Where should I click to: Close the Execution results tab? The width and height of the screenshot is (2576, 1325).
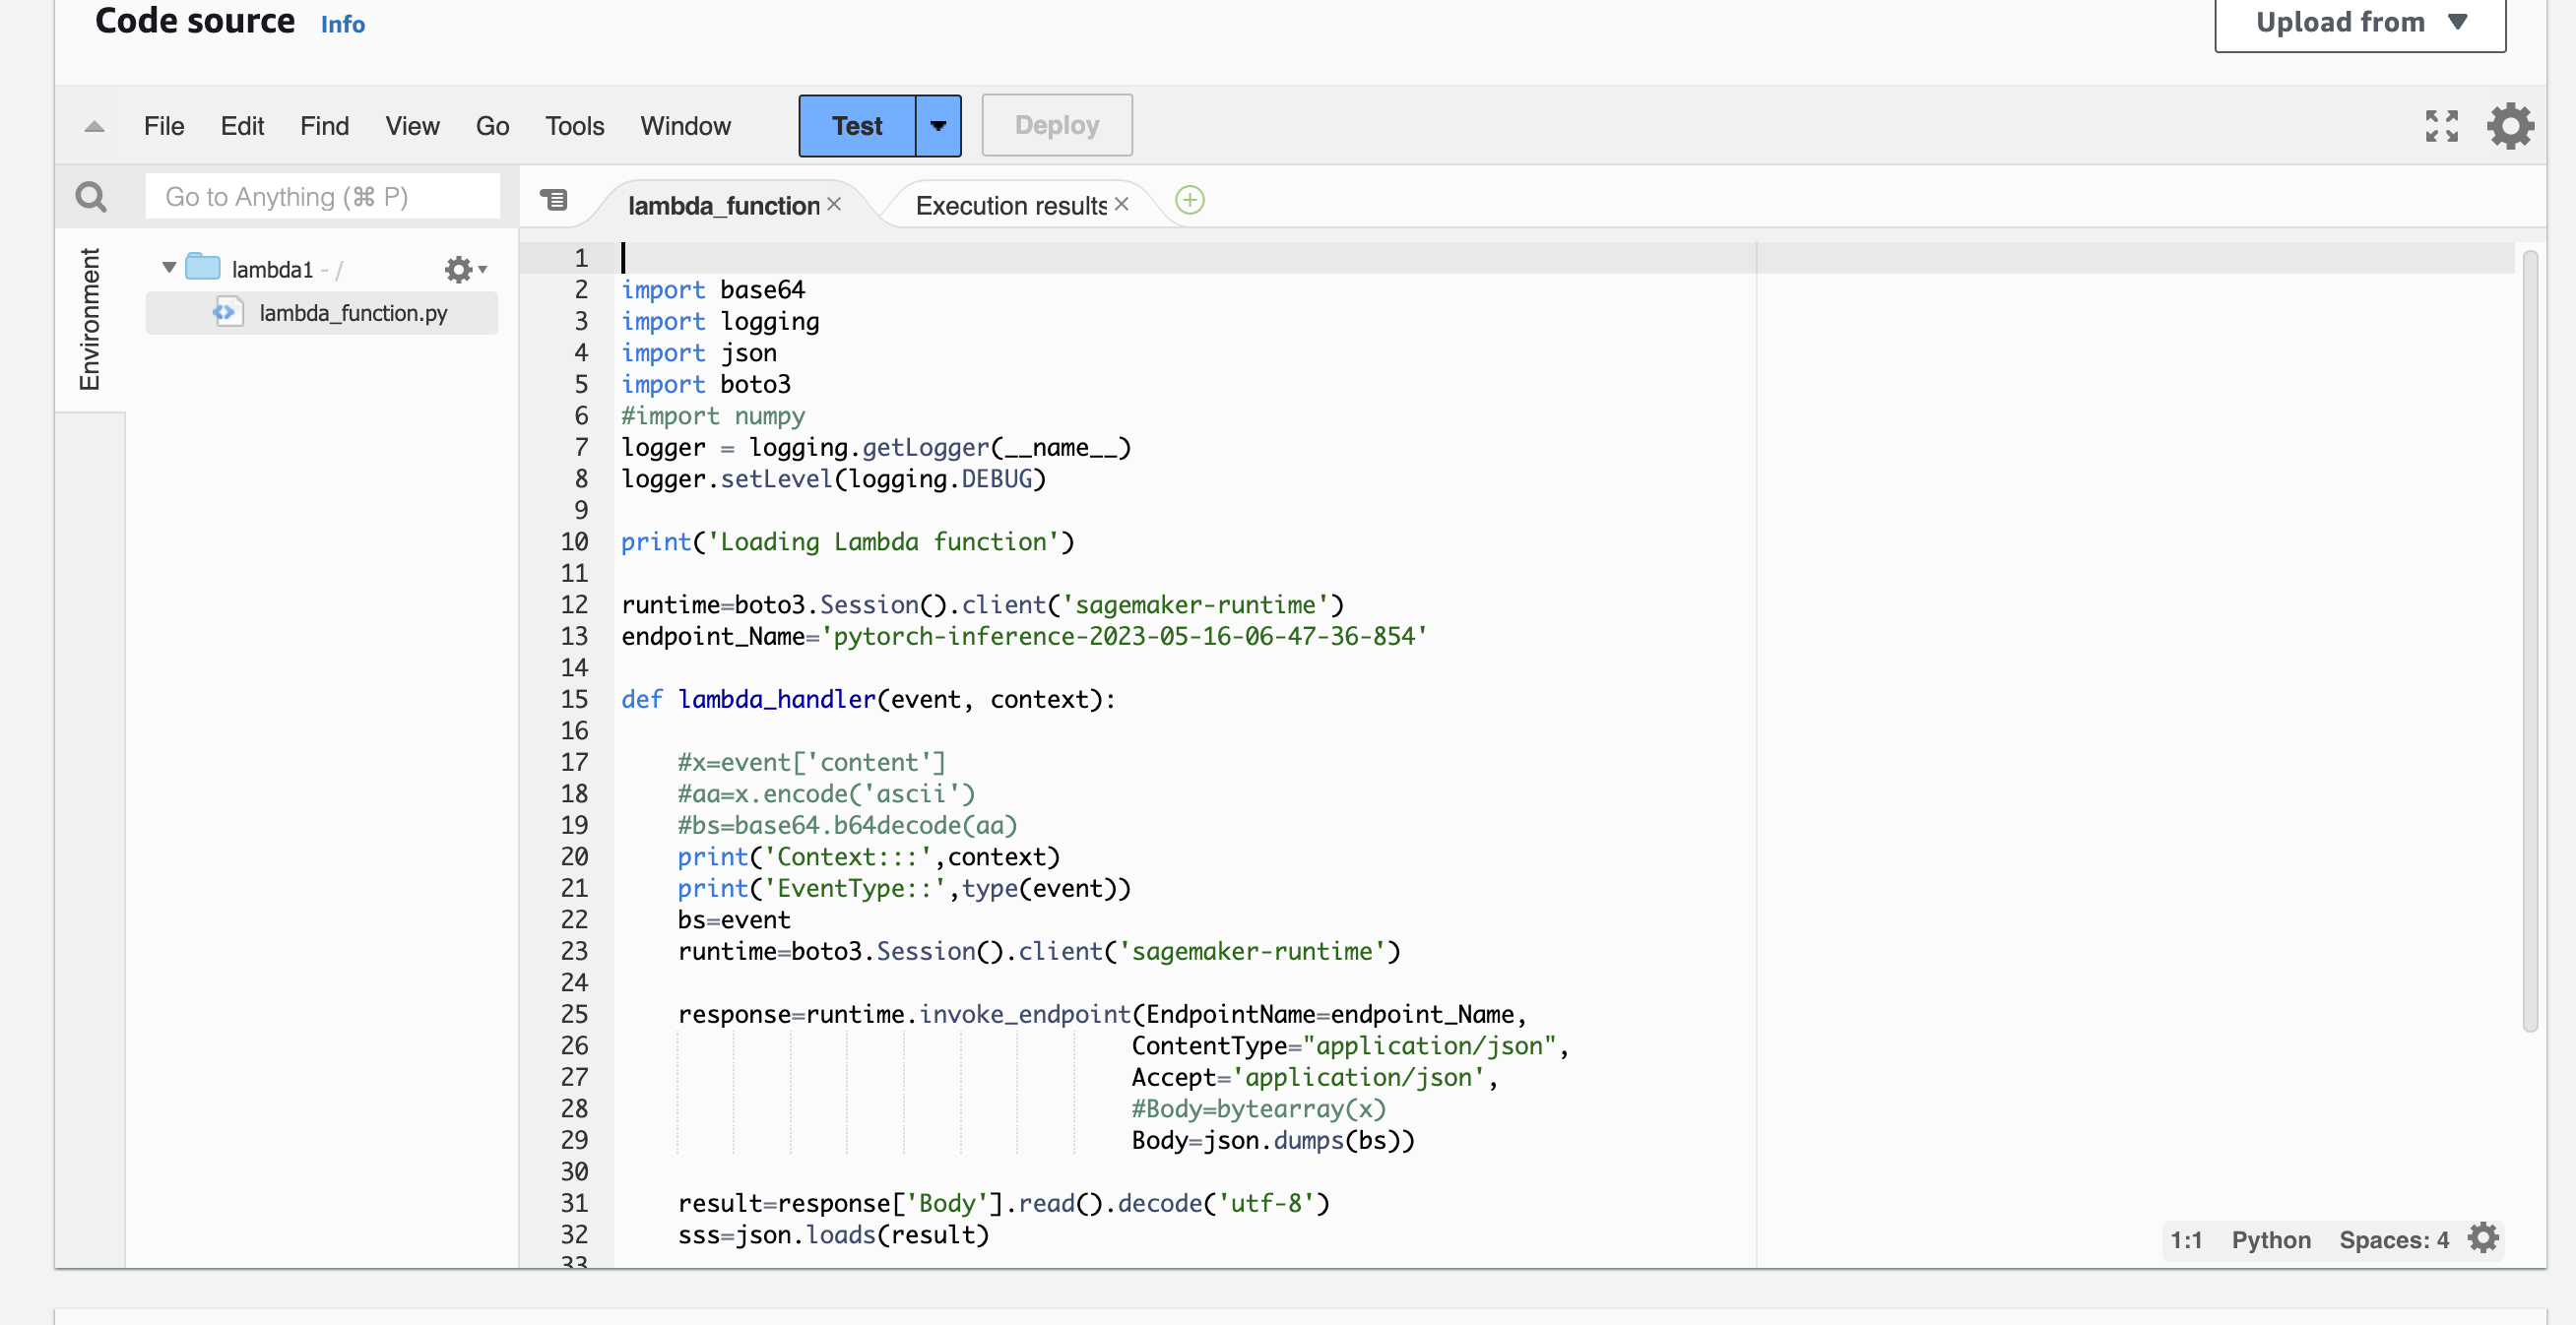coord(1122,204)
